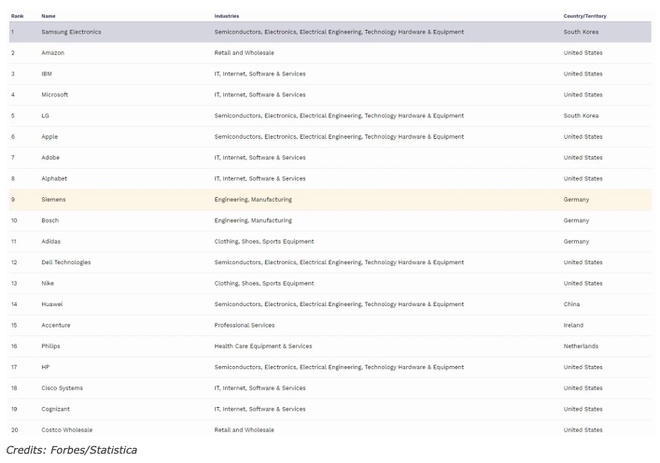Select the Dell Technologies name cell
Image resolution: width=660 pixels, height=463 pixels.
[66, 263]
